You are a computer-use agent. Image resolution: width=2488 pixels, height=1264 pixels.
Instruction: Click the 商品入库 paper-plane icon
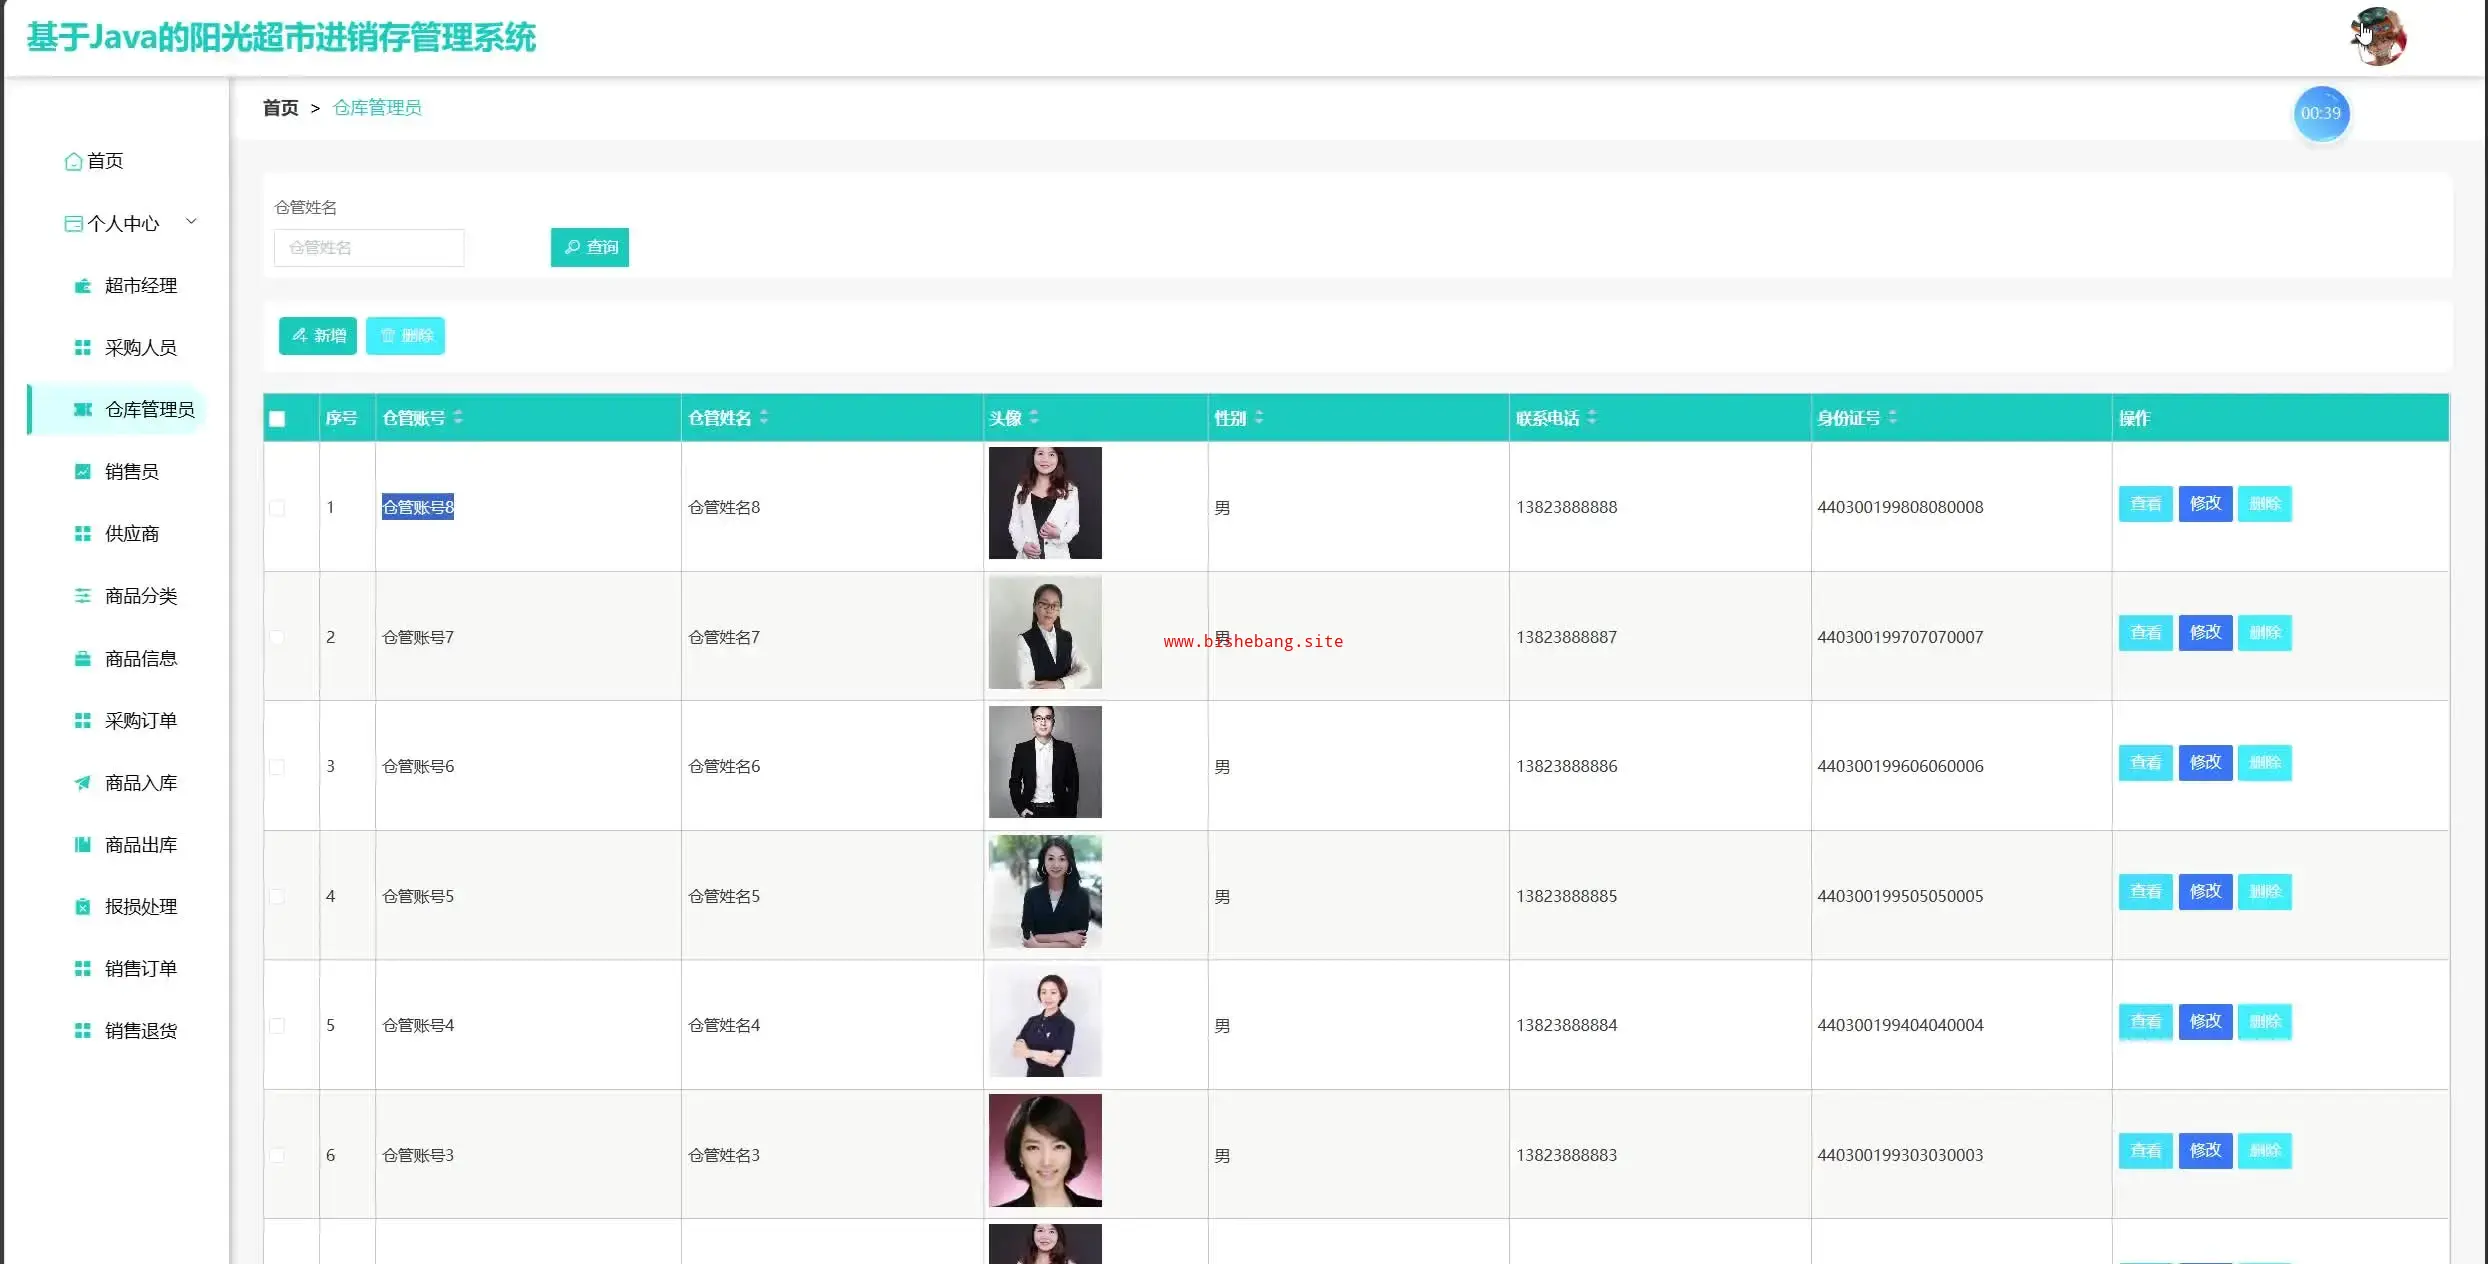82,783
